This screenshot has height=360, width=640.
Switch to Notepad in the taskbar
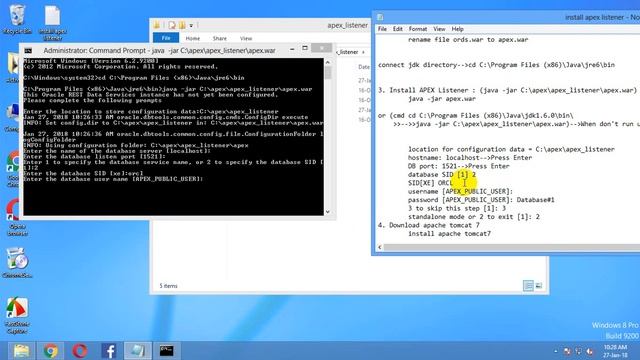pos(138,351)
